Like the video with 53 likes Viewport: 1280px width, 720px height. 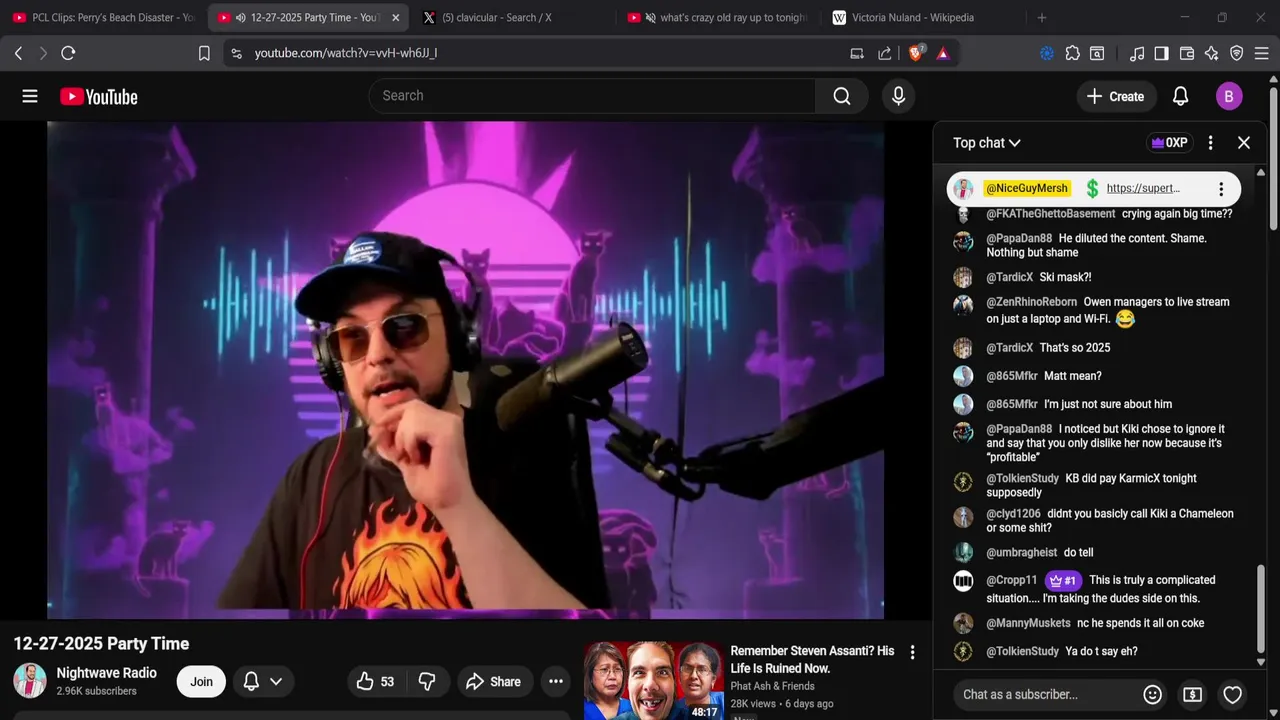[375, 681]
